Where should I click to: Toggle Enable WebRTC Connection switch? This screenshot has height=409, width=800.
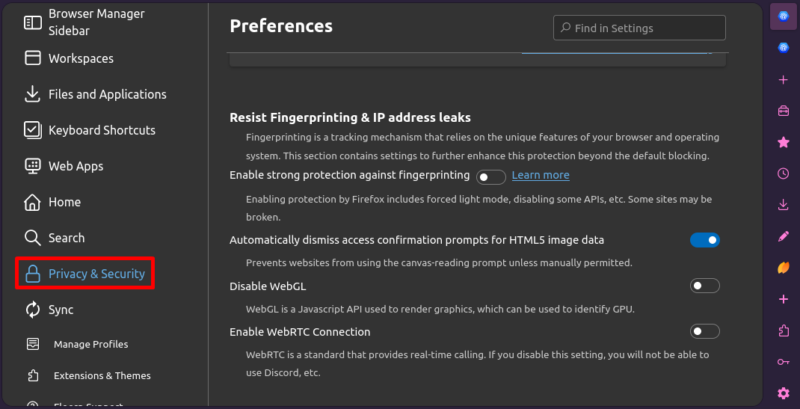click(x=704, y=331)
